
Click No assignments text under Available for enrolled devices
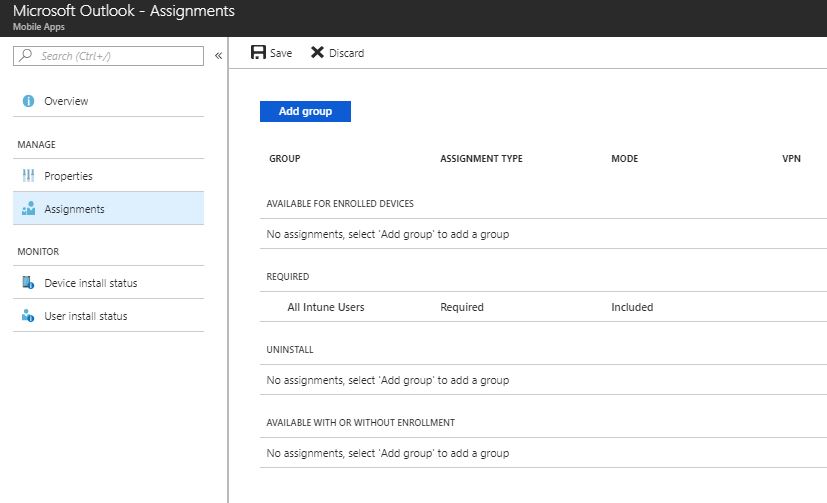(x=388, y=234)
